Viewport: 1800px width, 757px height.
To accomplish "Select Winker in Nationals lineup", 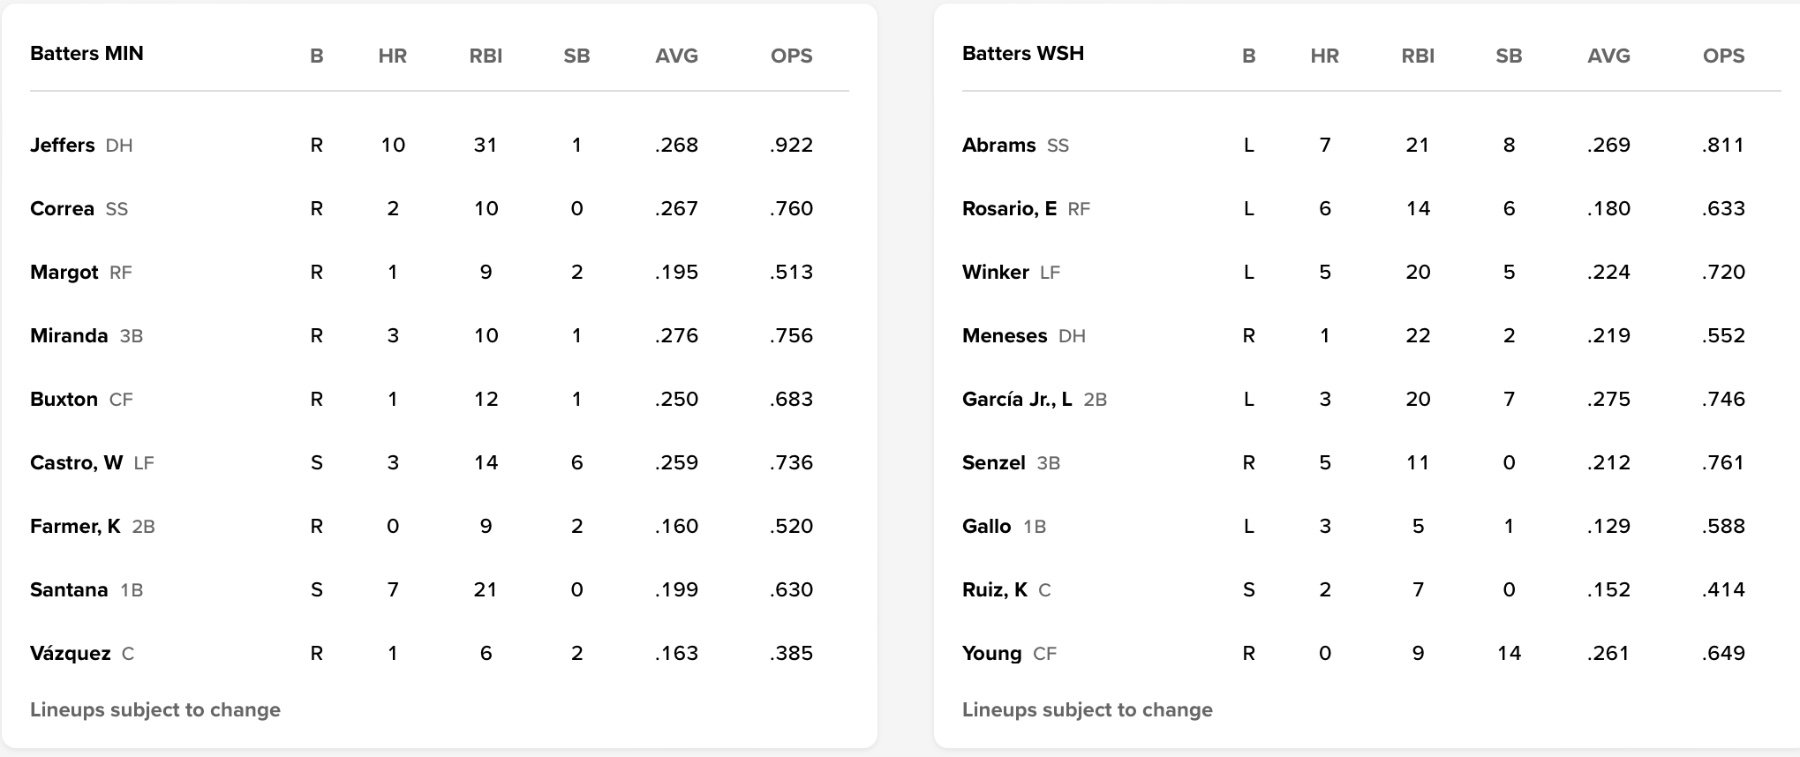I will point(995,272).
